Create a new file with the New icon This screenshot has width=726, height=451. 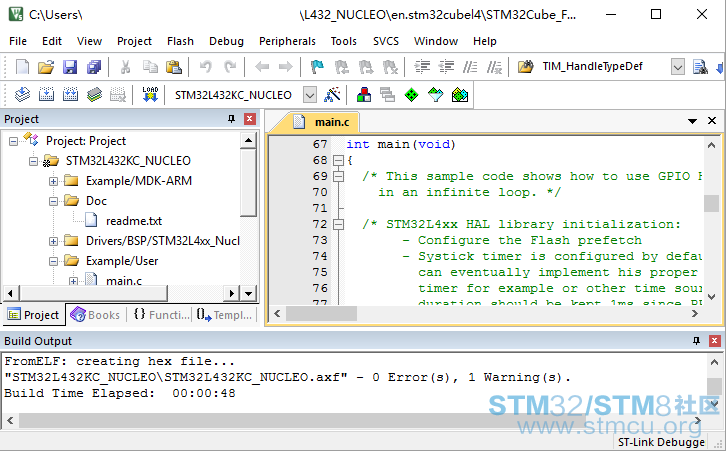(x=22, y=67)
